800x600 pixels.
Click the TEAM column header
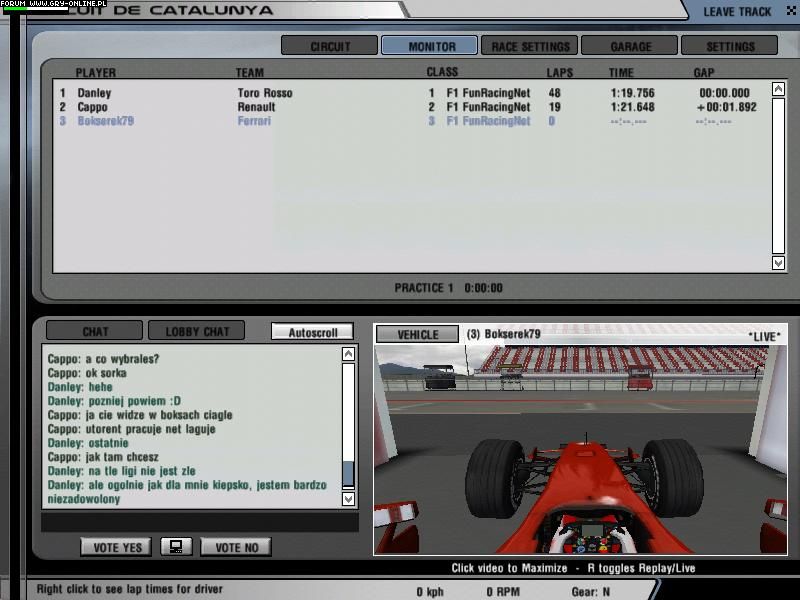pos(249,72)
